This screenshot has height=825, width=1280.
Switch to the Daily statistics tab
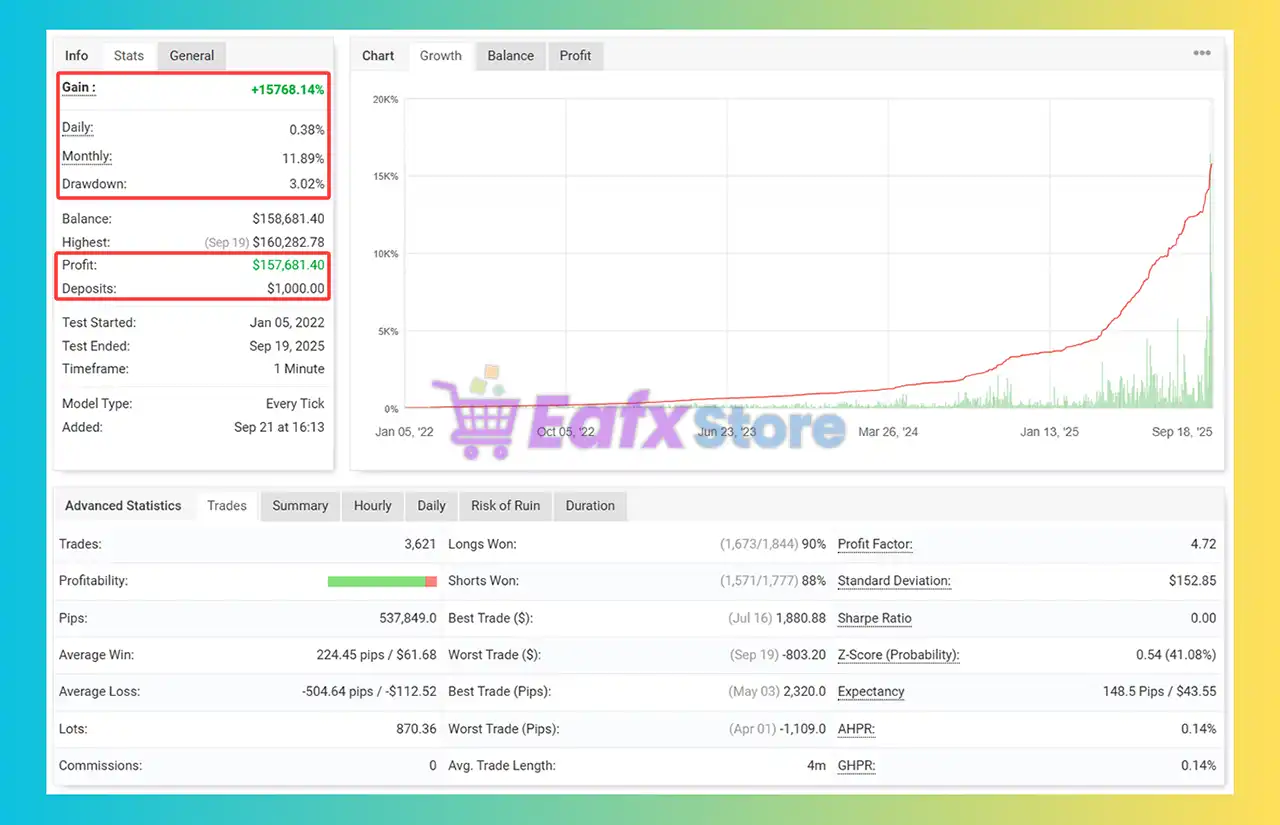click(x=431, y=506)
